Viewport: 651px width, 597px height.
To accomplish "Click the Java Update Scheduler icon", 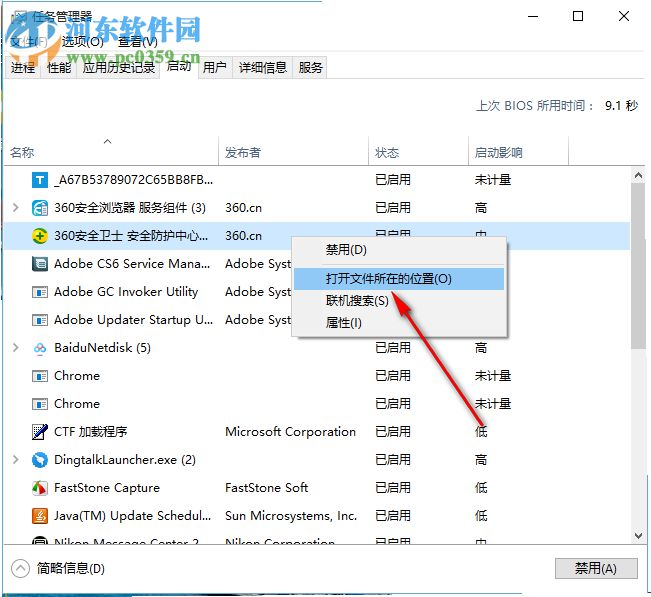I will pyautogui.click(x=40, y=516).
